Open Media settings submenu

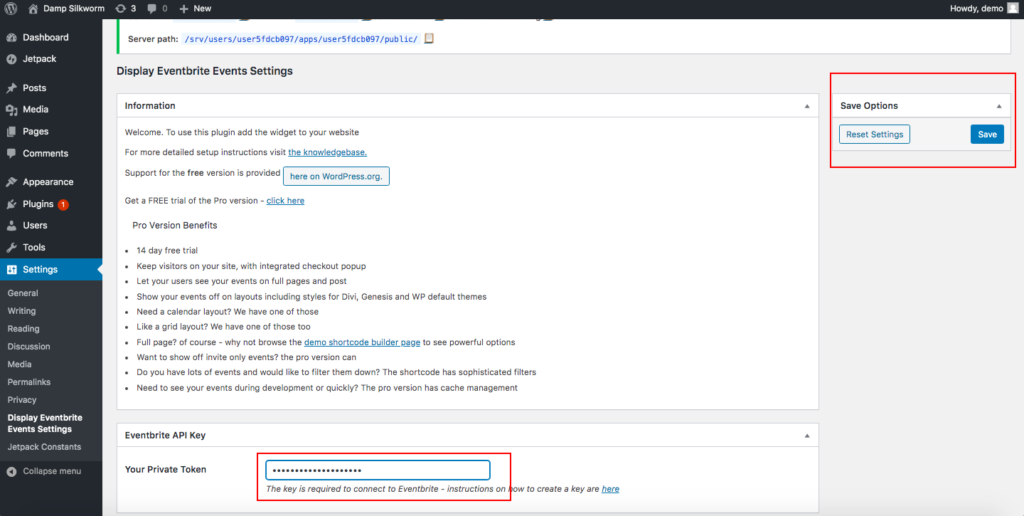[x=20, y=364]
